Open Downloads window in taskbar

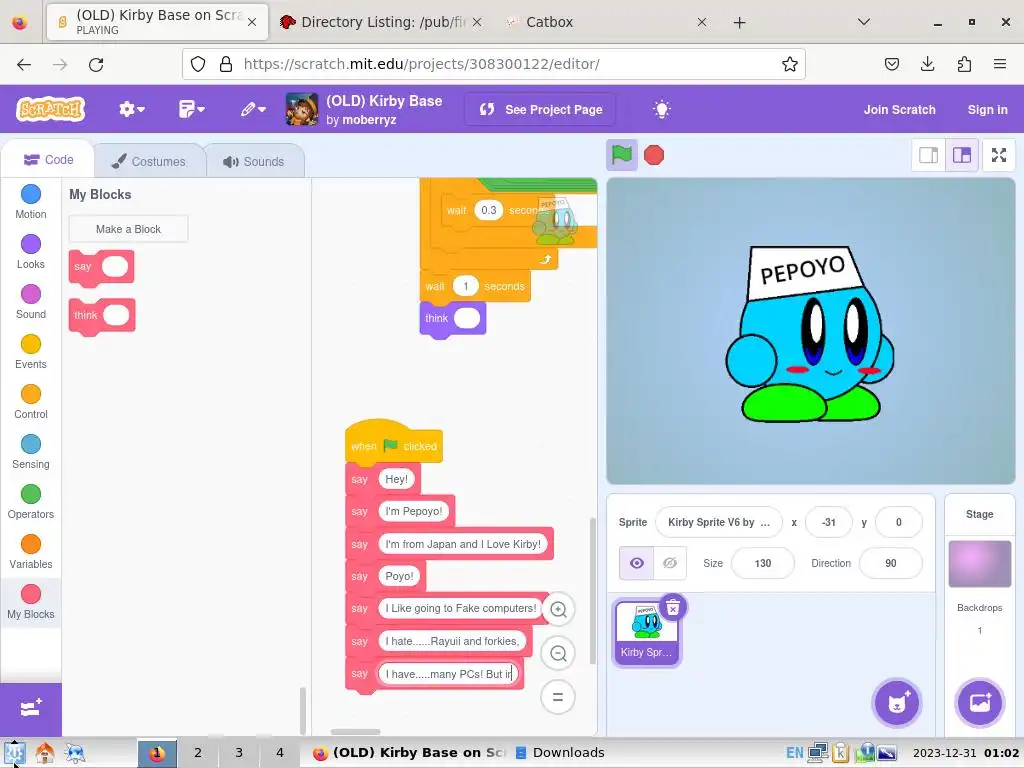[560, 753]
